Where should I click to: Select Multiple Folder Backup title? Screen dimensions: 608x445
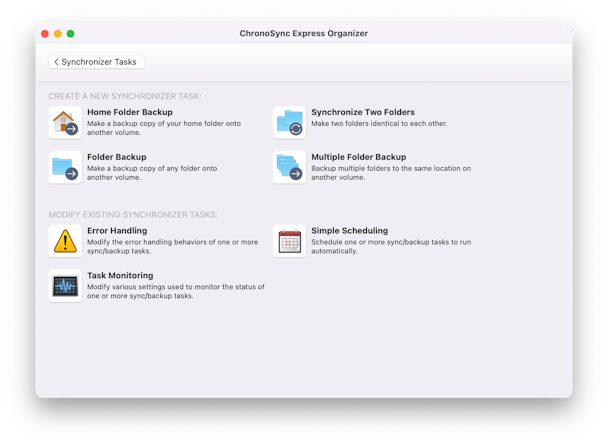(359, 157)
